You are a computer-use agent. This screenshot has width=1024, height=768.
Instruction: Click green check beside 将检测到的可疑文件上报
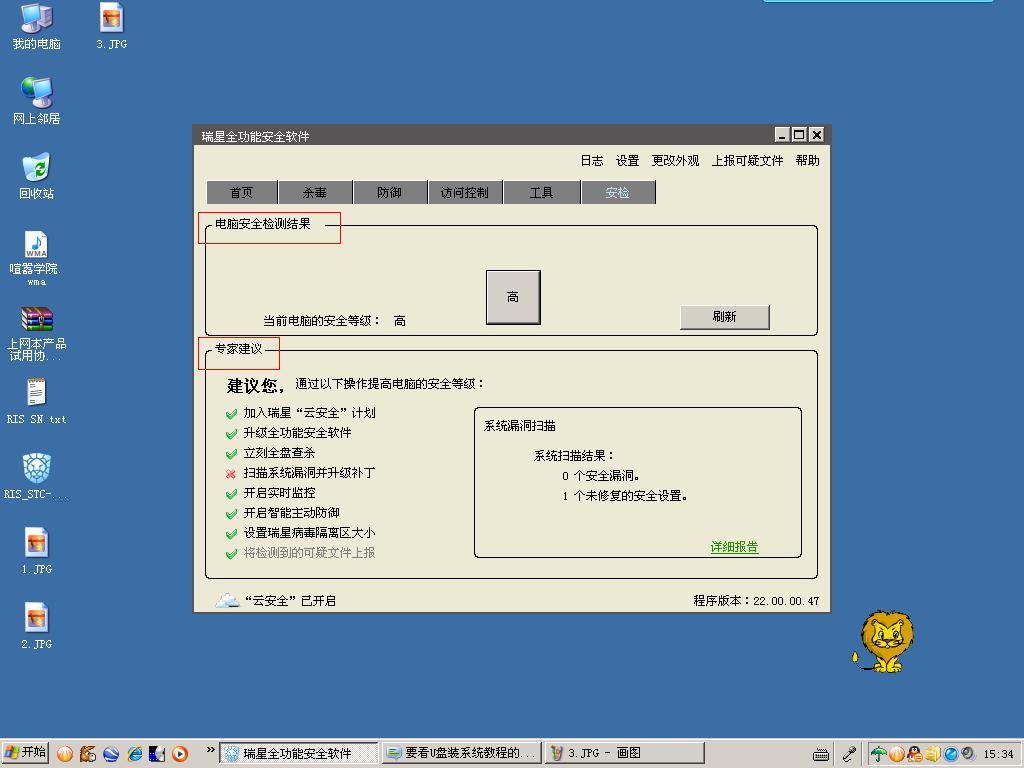click(x=231, y=554)
